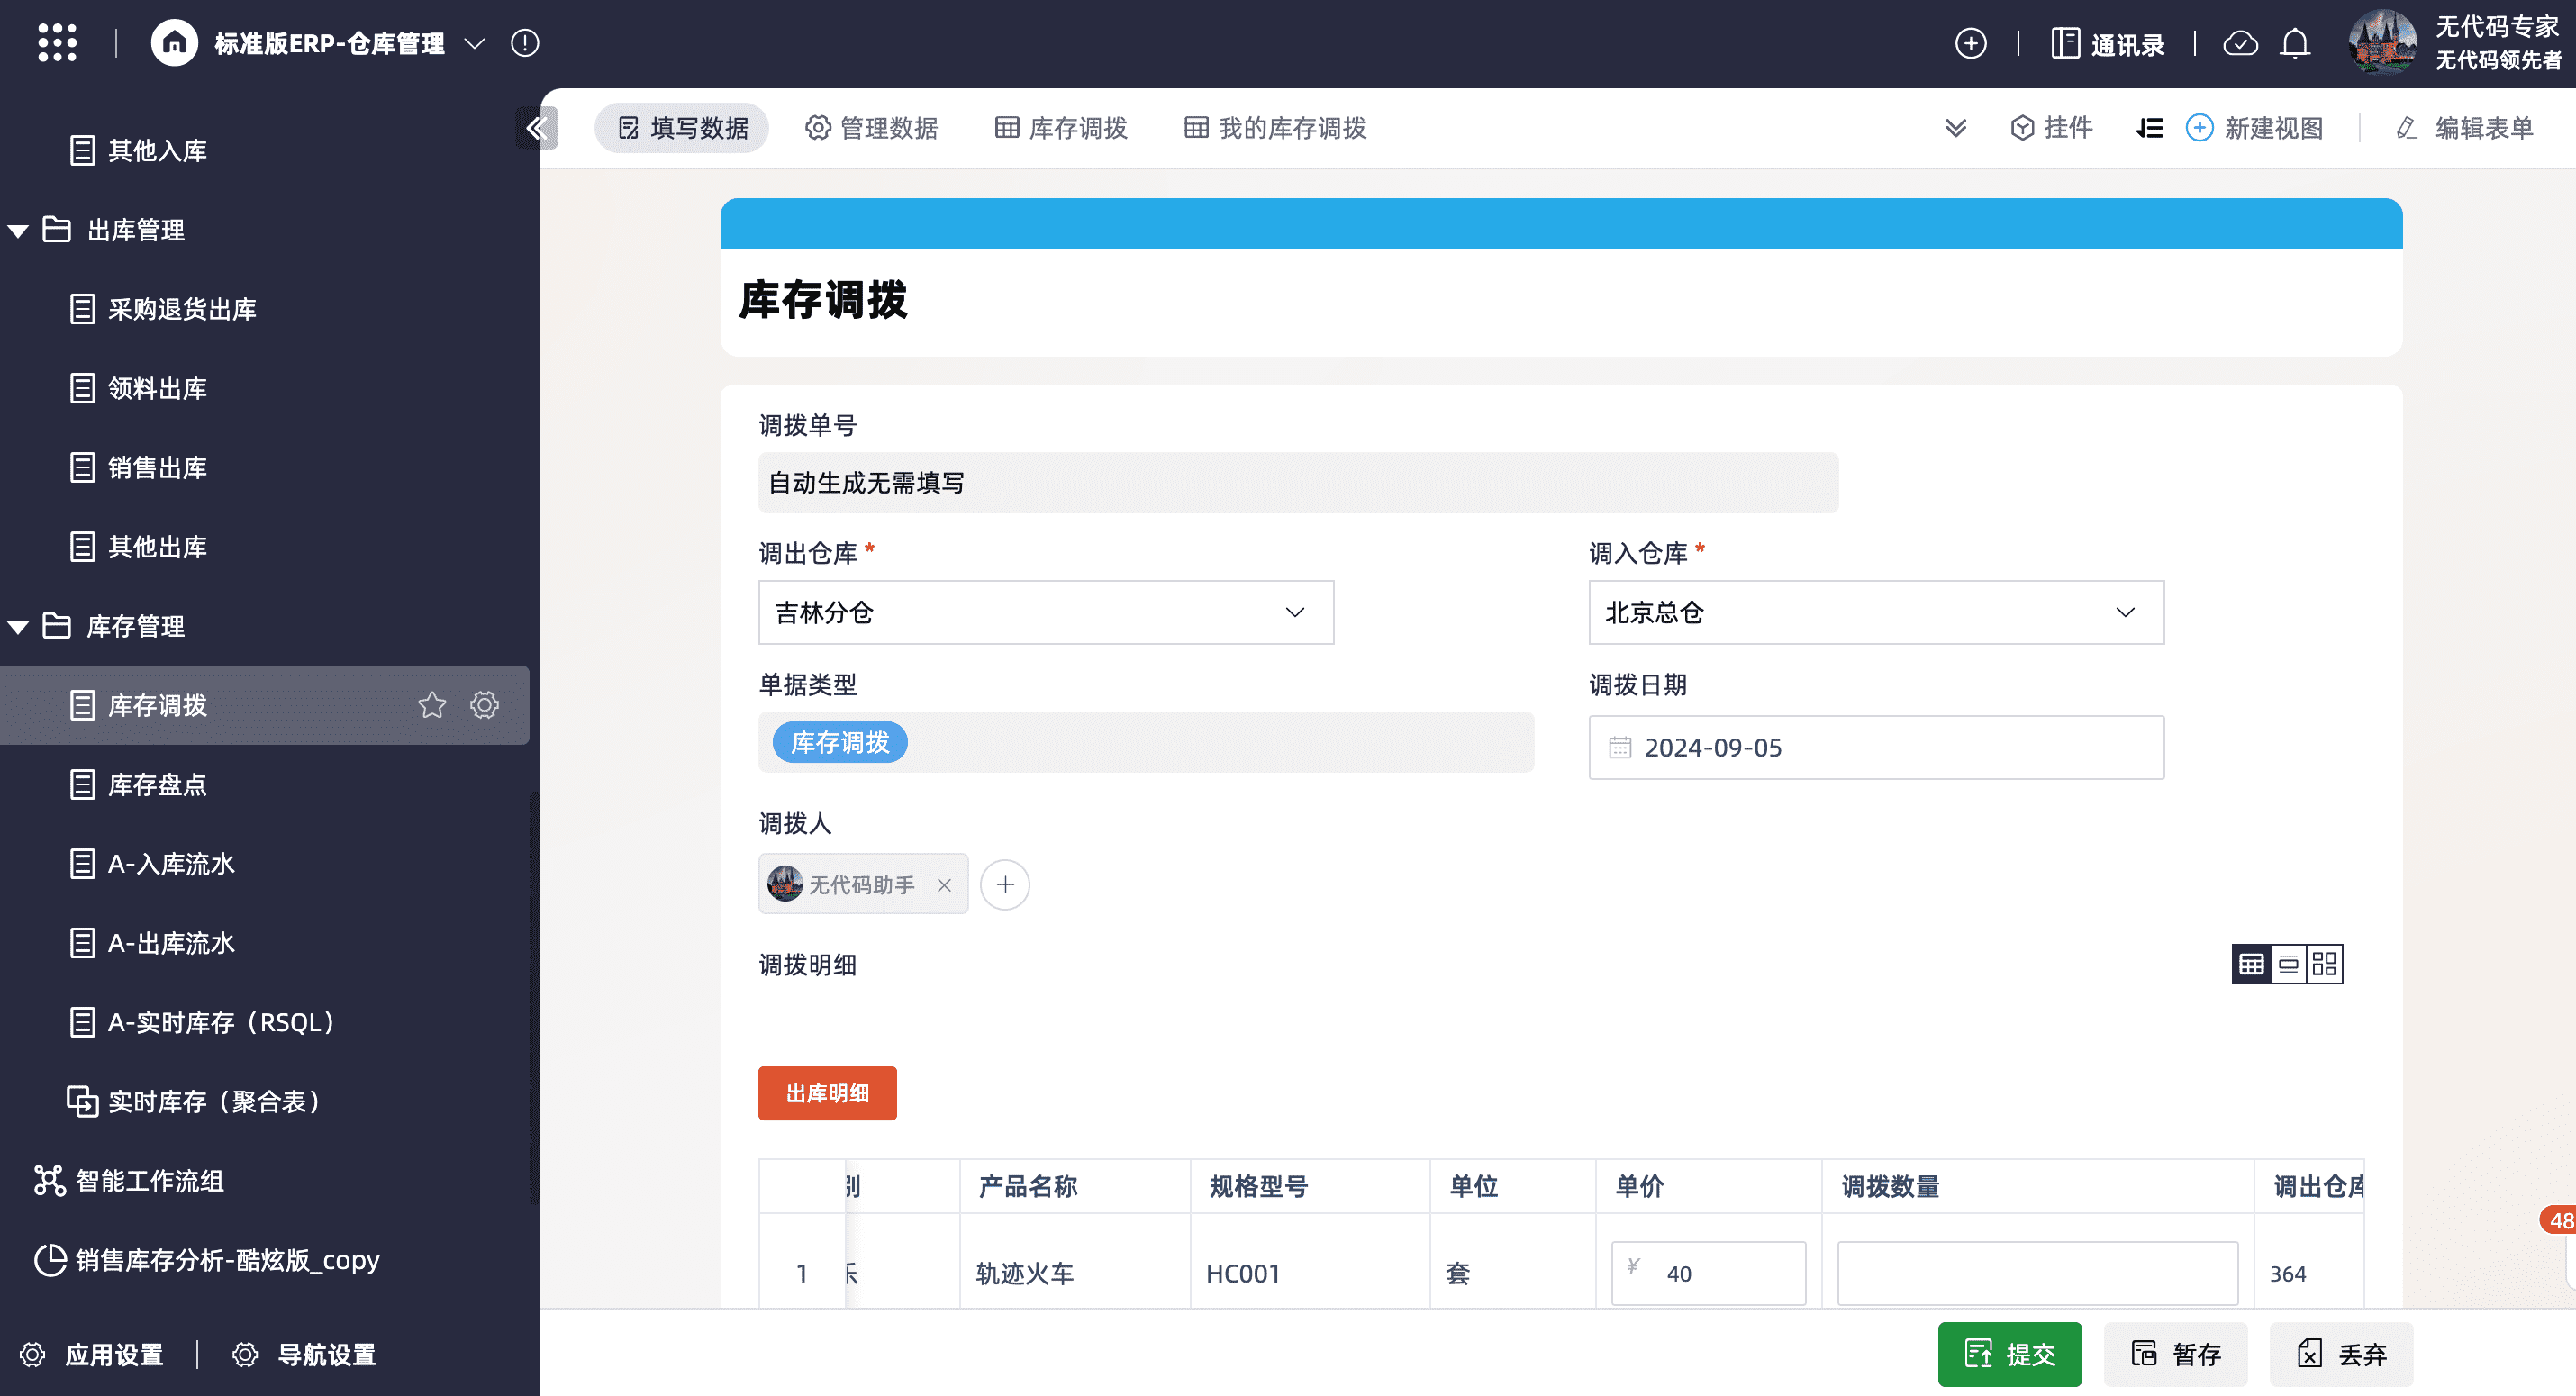The image size is (2576, 1396).
Task: Click the orange 出库明细 button
Action: coord(827,1093)
